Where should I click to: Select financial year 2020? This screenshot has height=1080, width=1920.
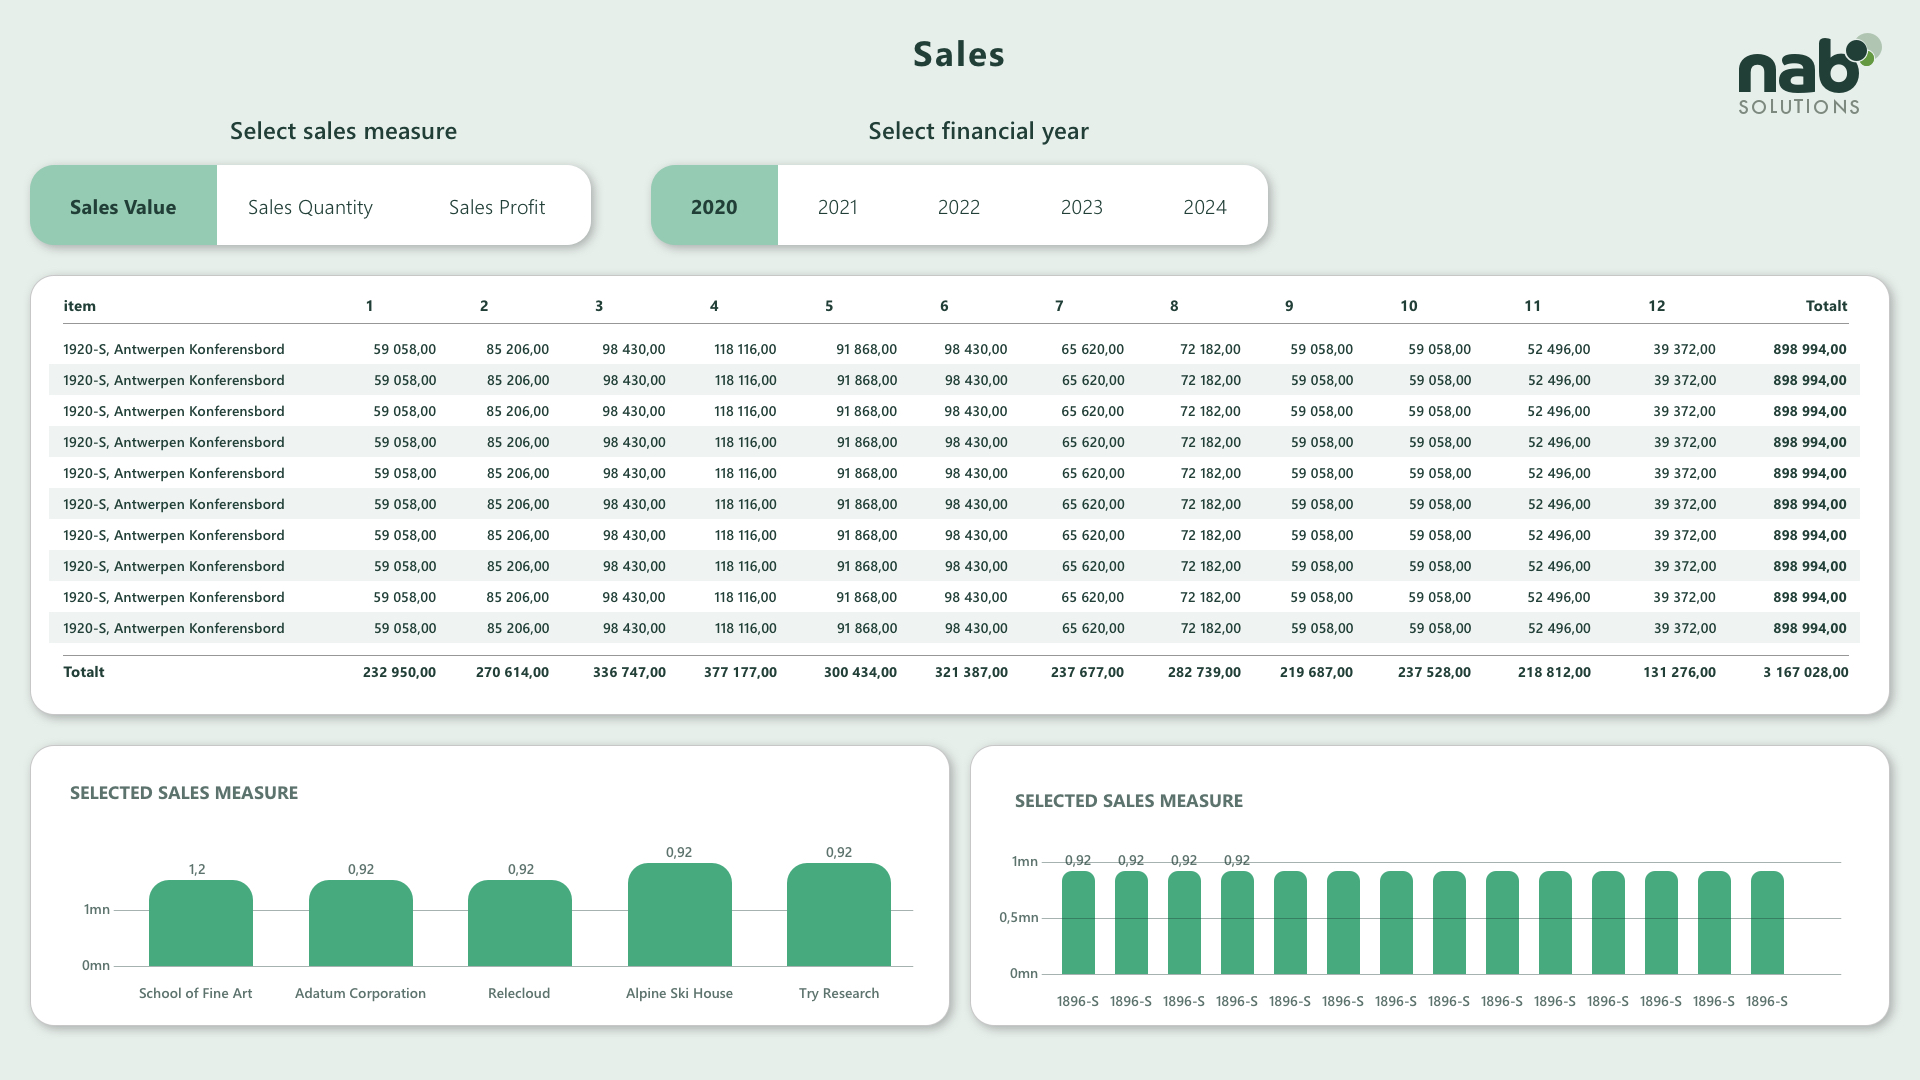(714, 207)
